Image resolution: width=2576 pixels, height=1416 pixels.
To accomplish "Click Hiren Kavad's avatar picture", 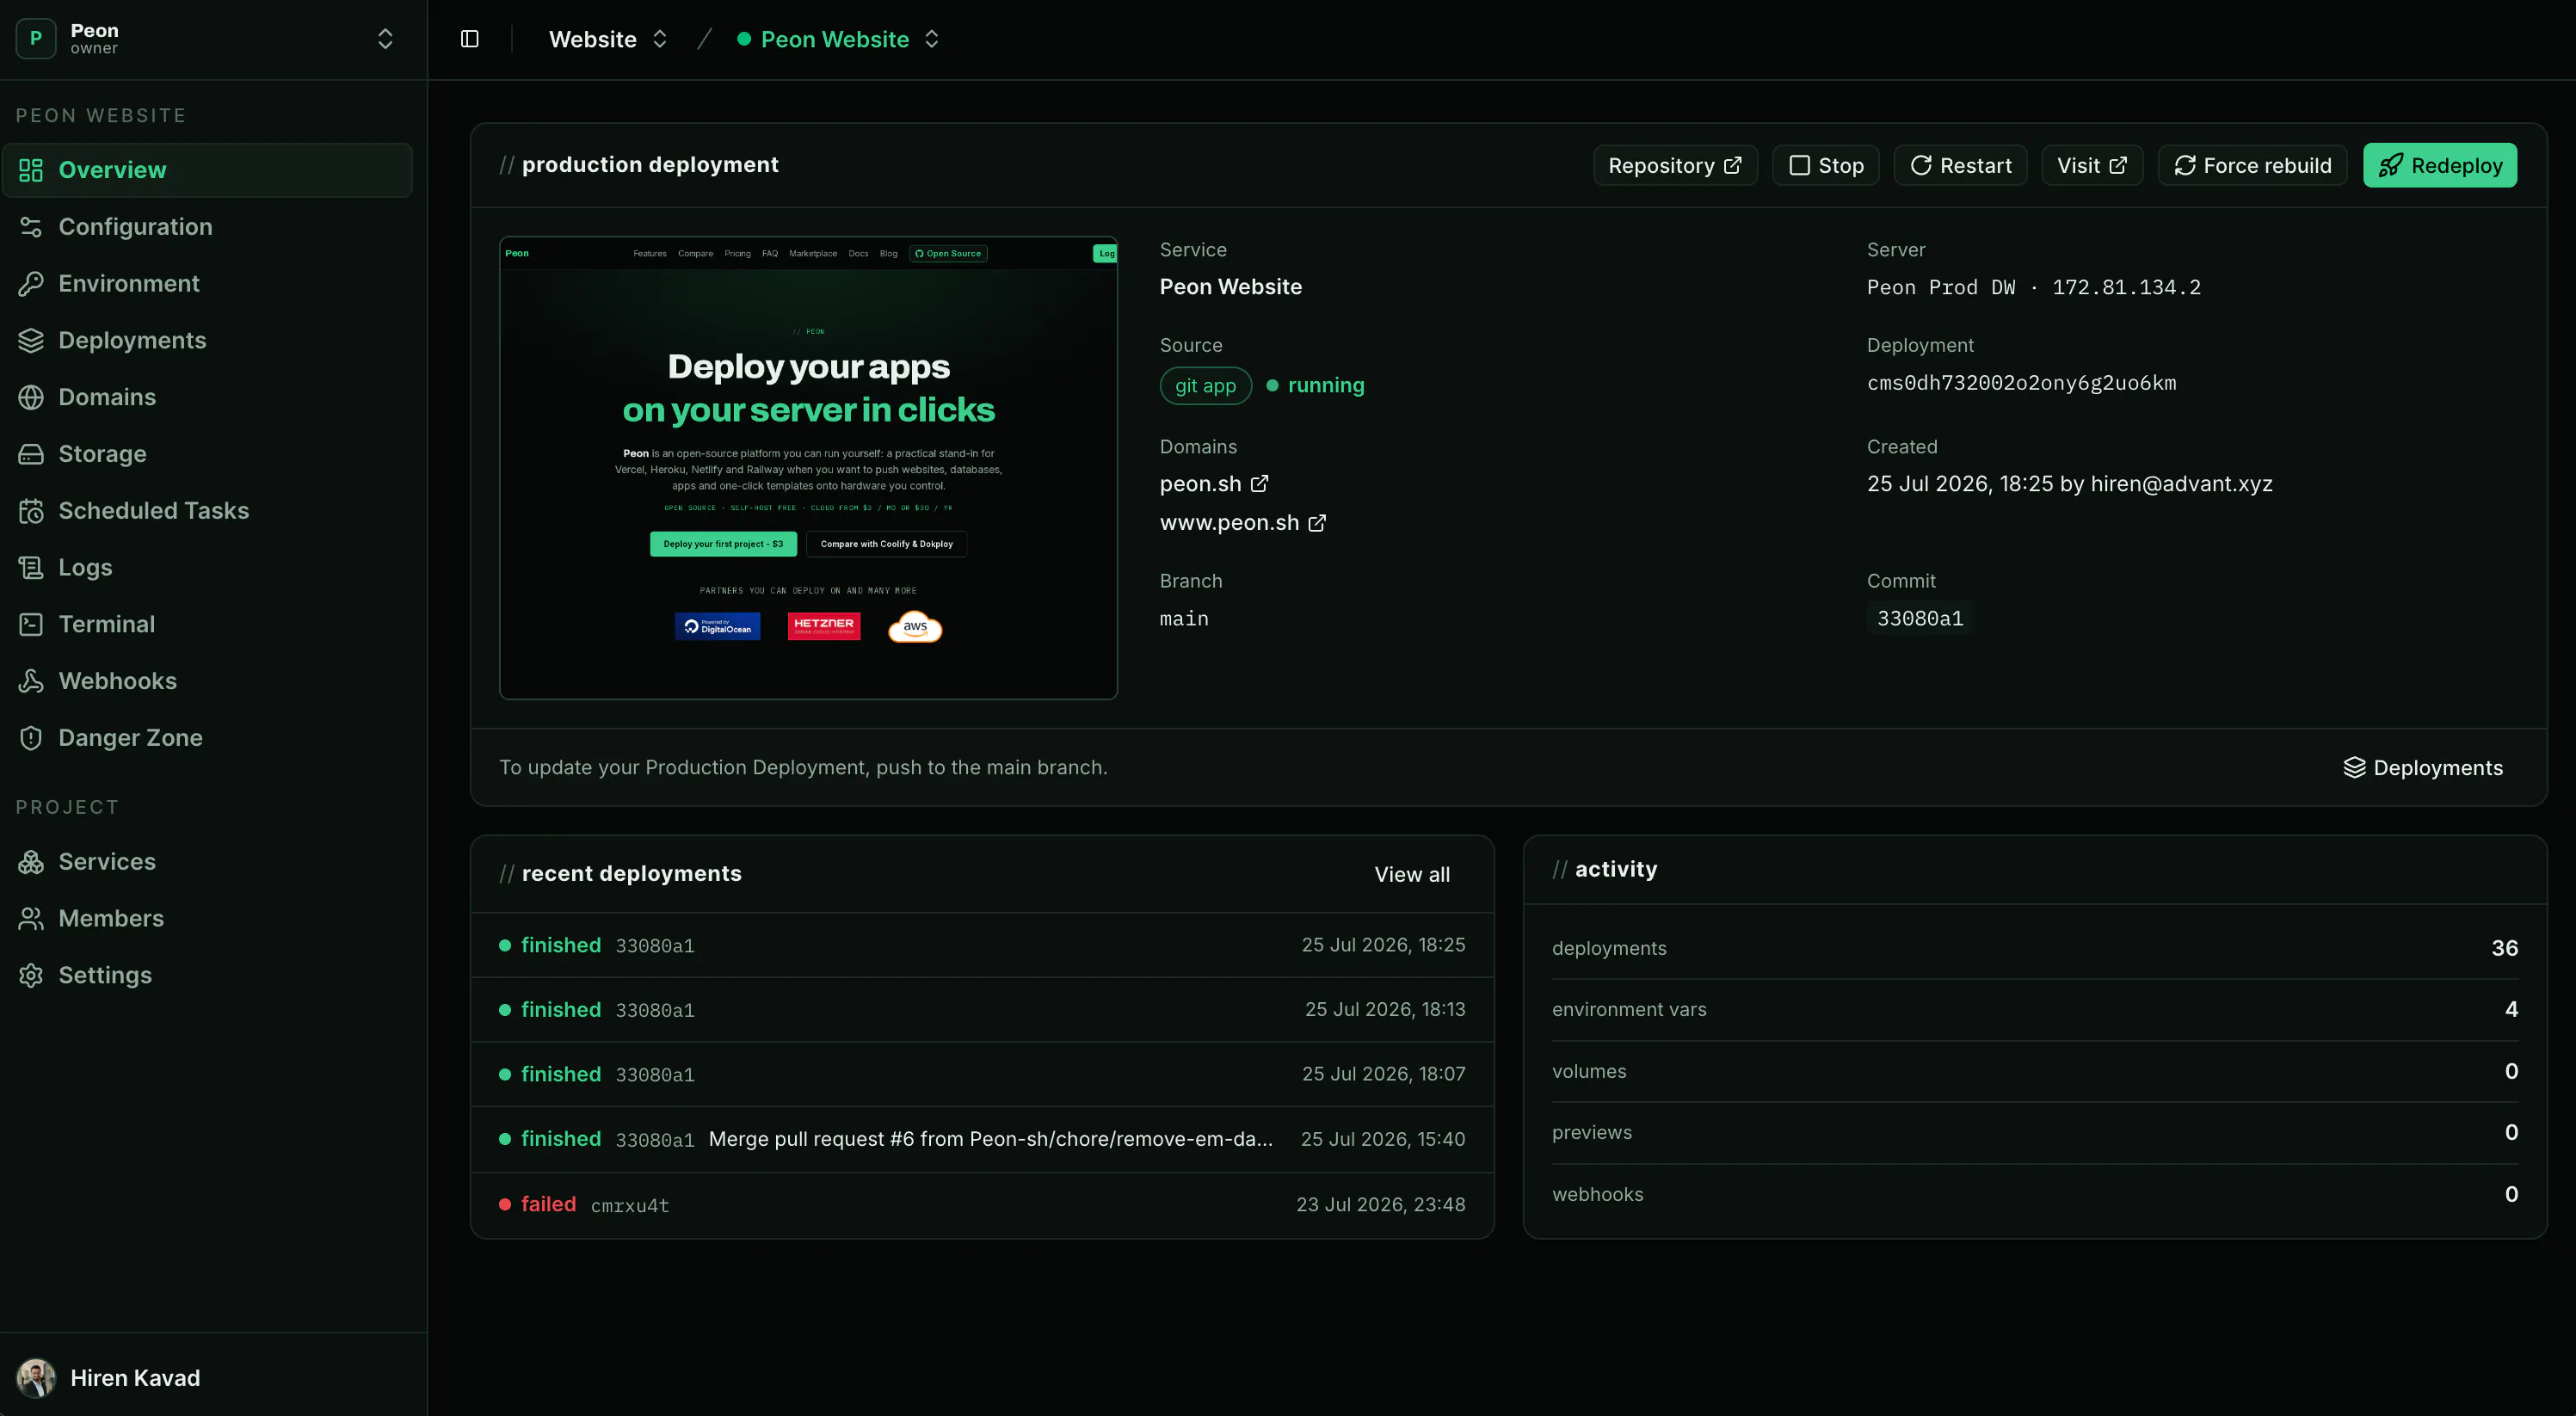I will 36,1378.
